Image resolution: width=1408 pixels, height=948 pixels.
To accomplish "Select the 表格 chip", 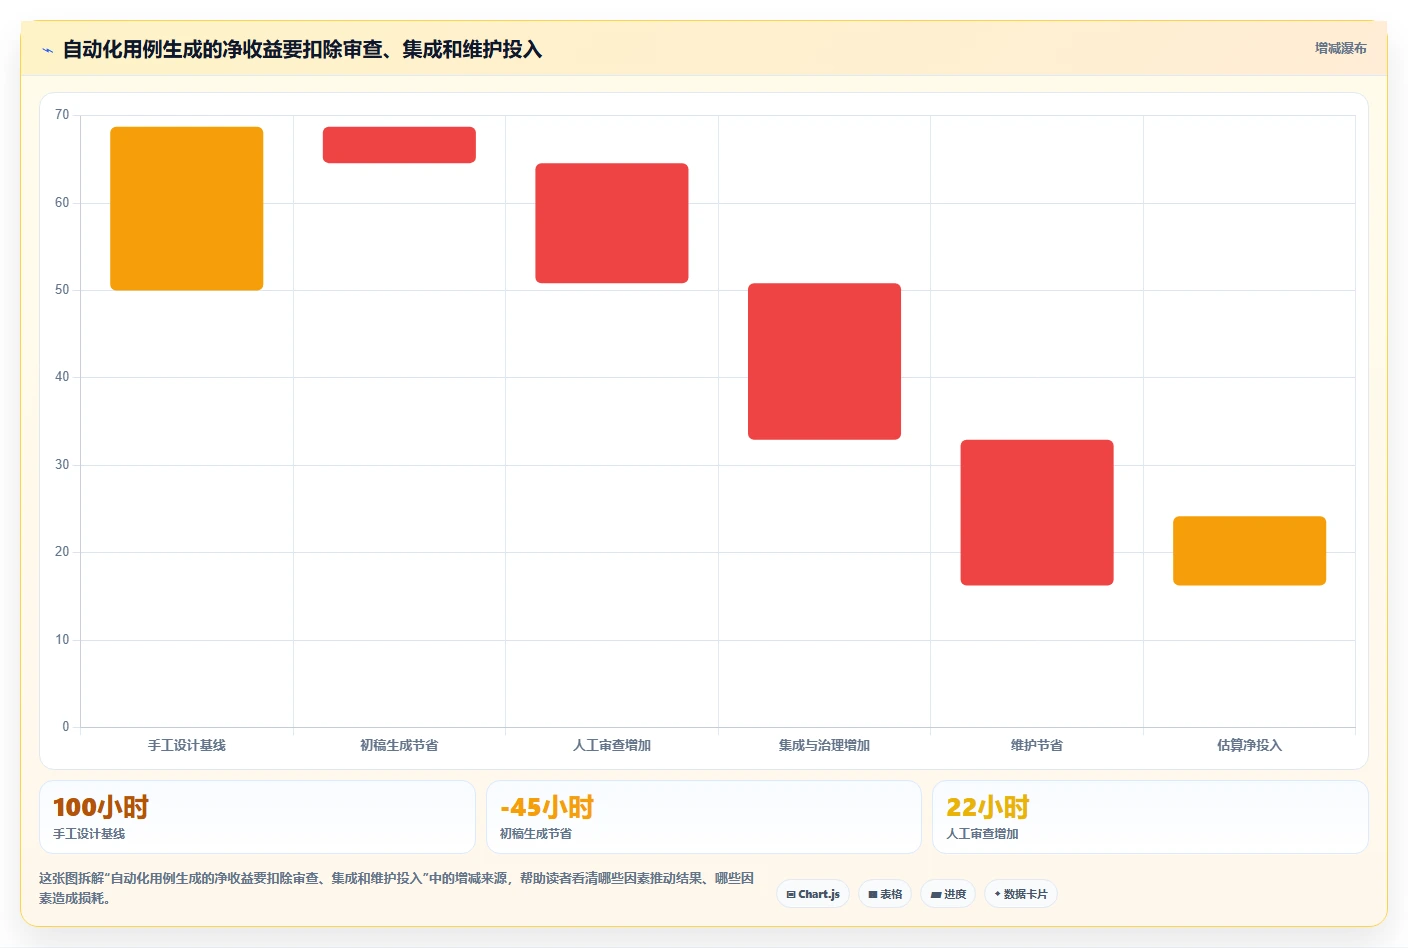I will pyautogui.click(x=885, y=894).
